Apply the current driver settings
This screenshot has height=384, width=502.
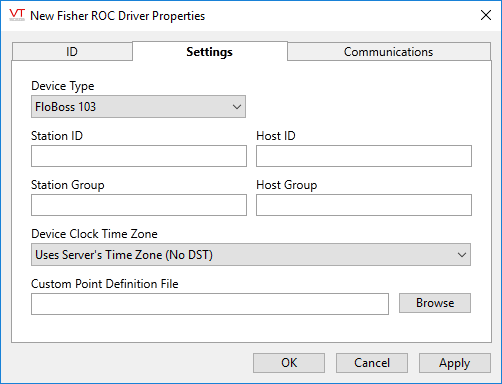(455, 363)
